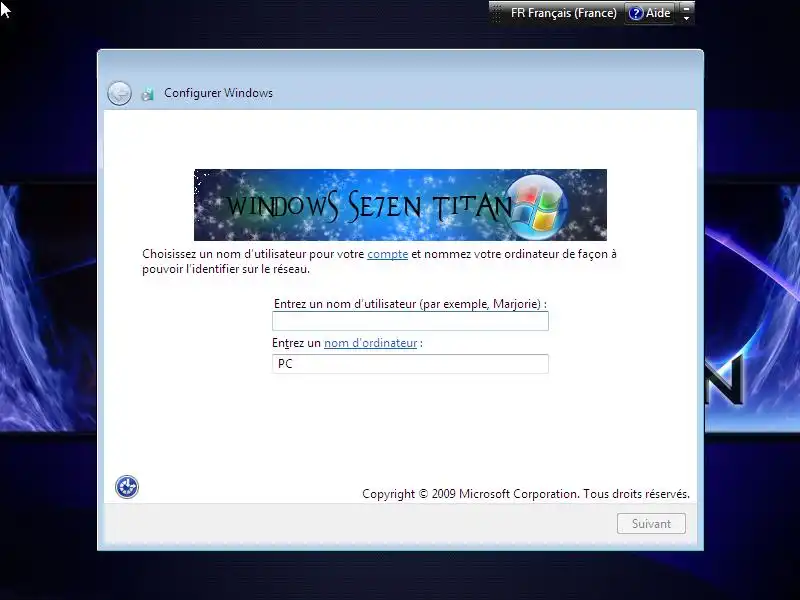The image size is (800, 600).
Task: Click the Suivant button
Action: click(651, 523)
